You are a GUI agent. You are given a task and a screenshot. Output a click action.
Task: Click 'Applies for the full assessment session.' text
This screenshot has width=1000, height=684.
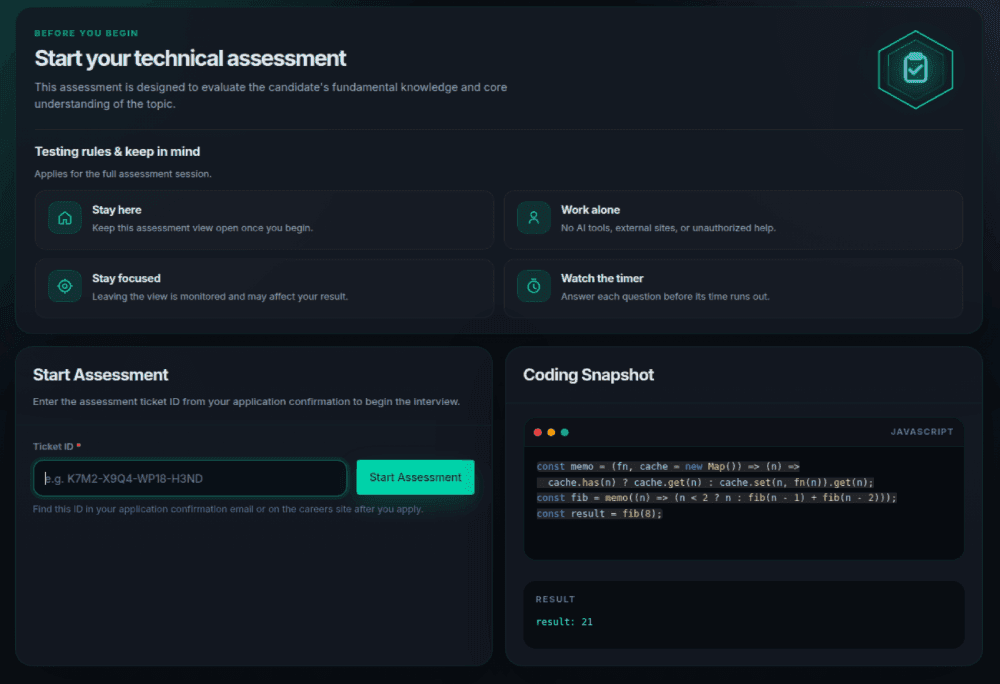tap(123, 174)
